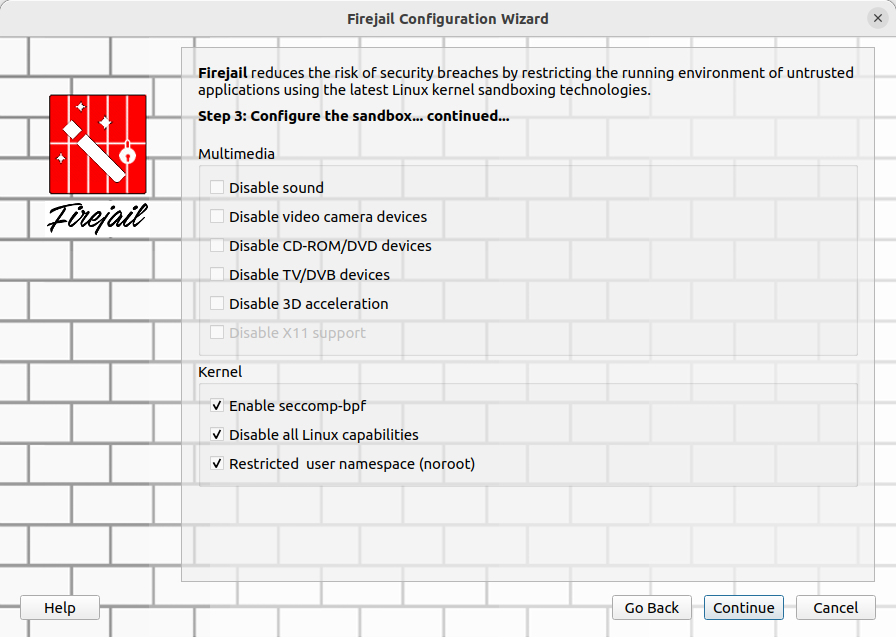Check Disable video camera devices
This screenshot has height=637, width=896.
point(217,216)
